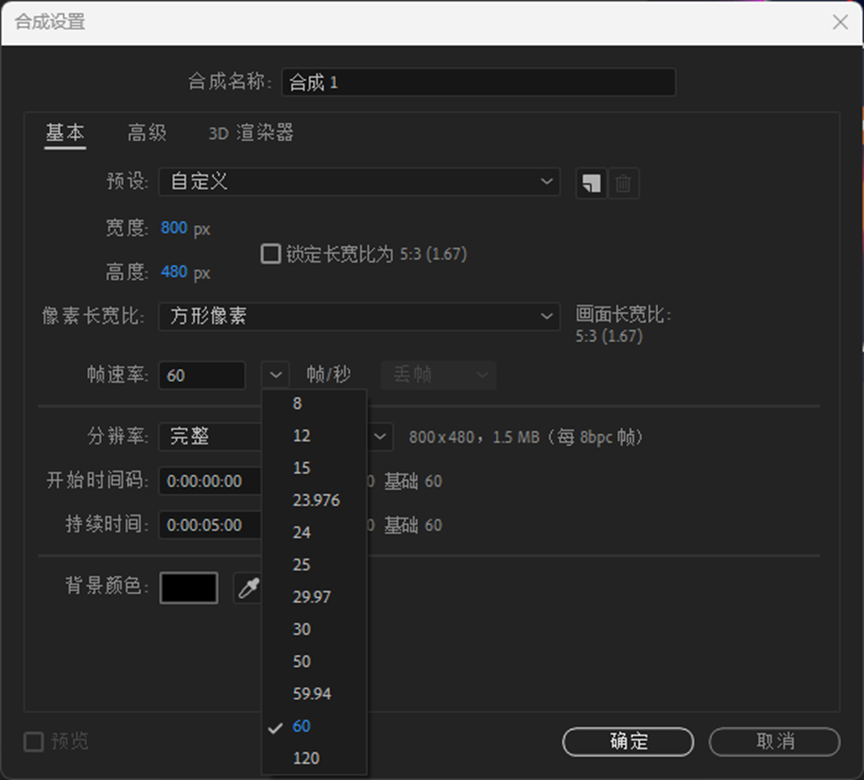Open the black 背景颜色 swatch
This screenshot has height=780, width=864.
click(x=189, y=588)
